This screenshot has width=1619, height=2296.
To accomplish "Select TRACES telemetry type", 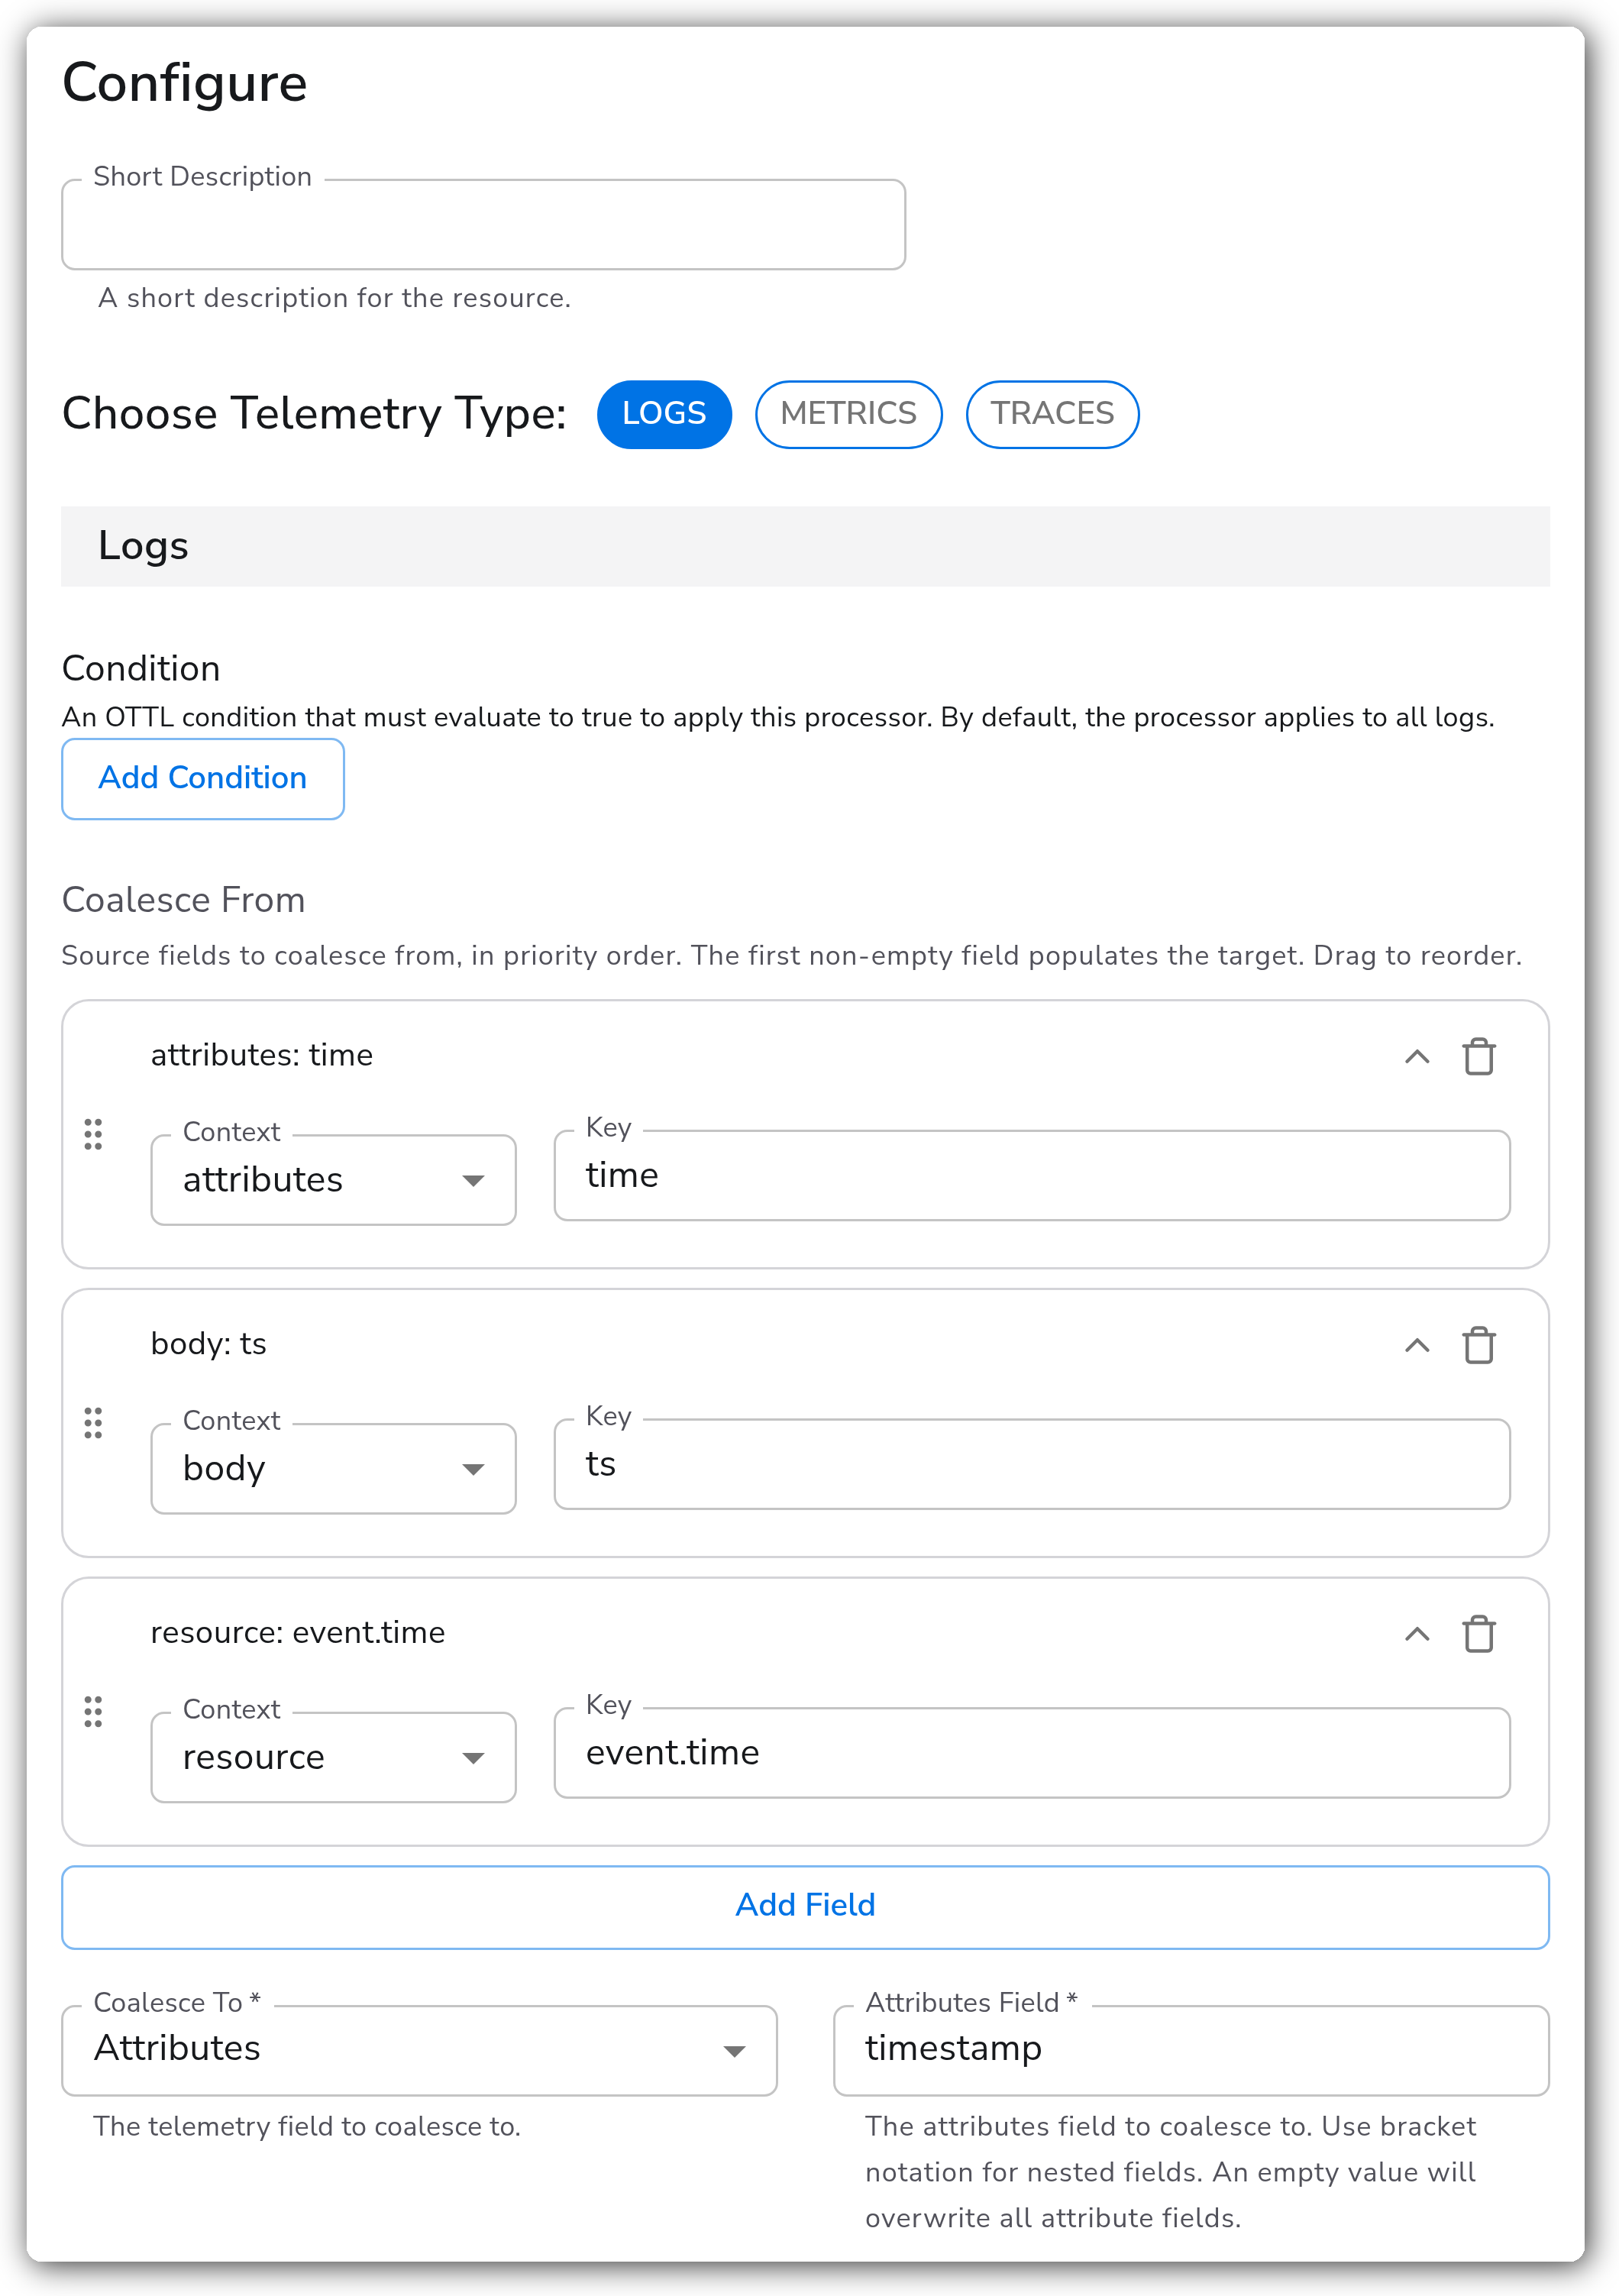I will click(1052, 413).
